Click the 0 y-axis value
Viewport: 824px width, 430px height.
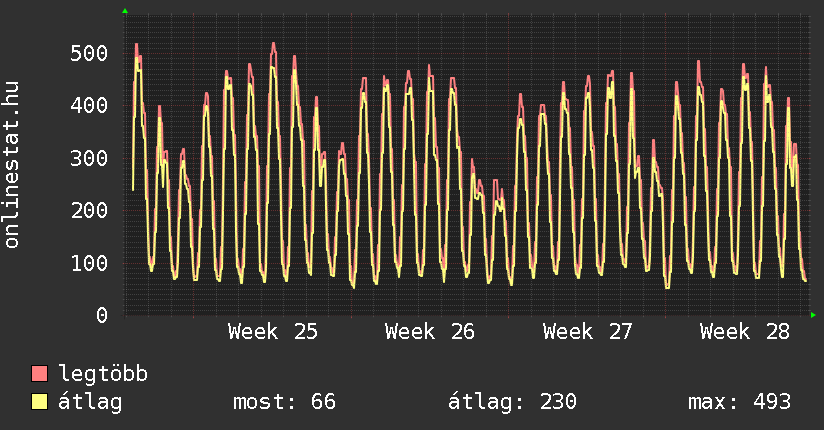click(x=102, y=315)
